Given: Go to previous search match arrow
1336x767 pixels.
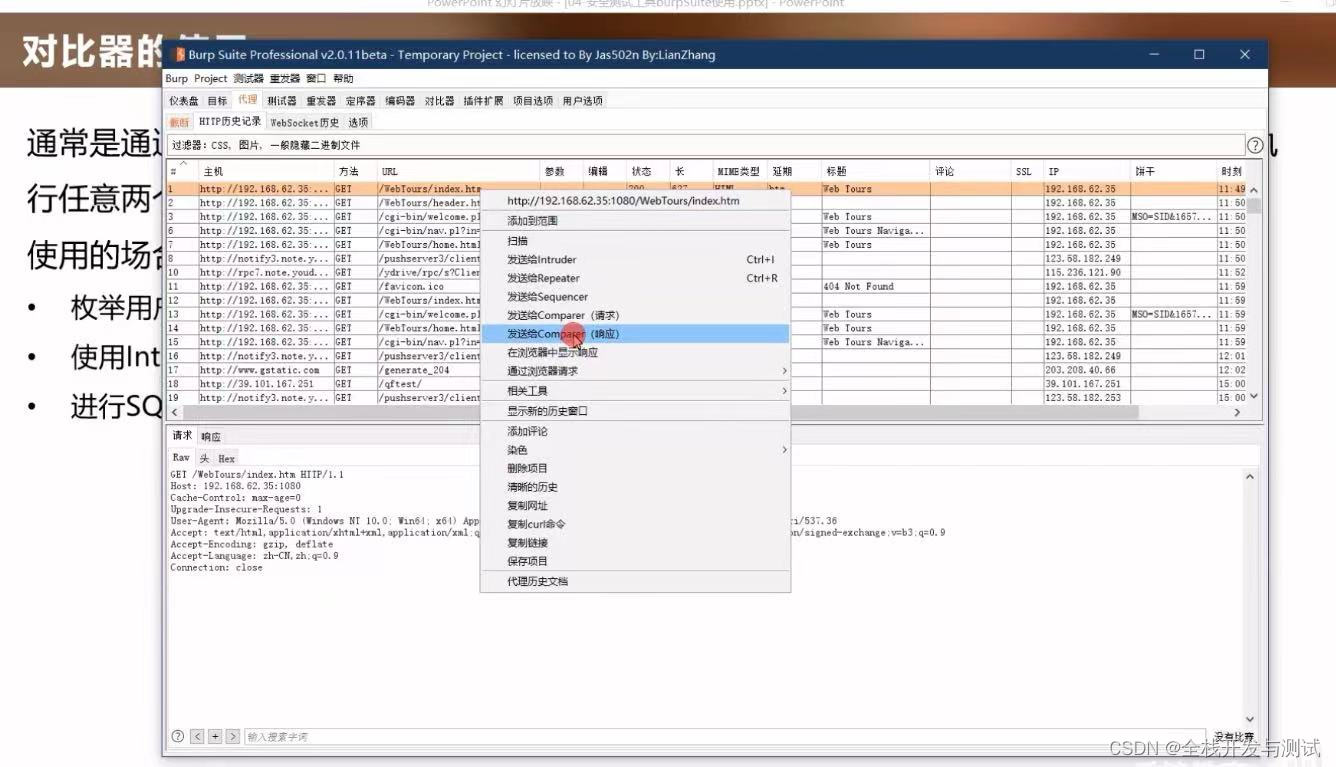Looking at the screenshot, I should click(x=197, y=736).
